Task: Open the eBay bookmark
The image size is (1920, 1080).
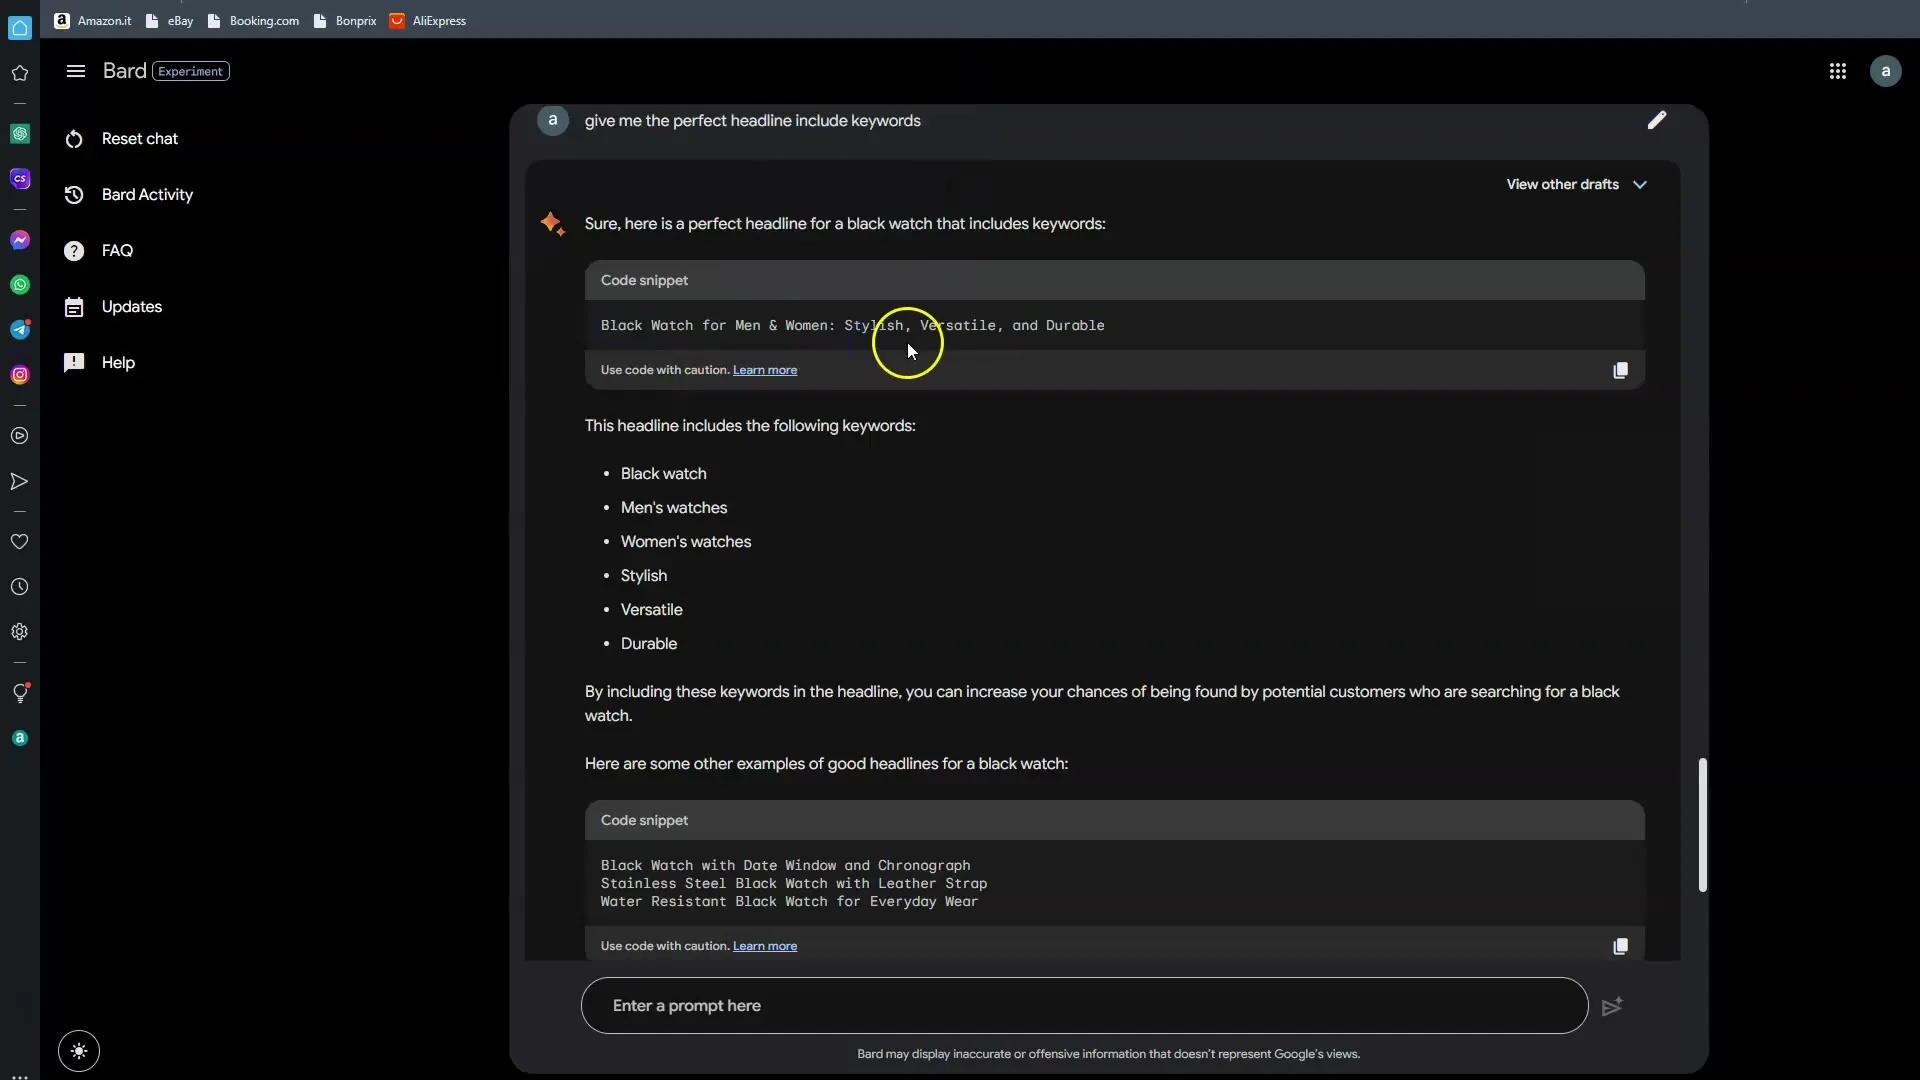Action: [x=170, y=20]
